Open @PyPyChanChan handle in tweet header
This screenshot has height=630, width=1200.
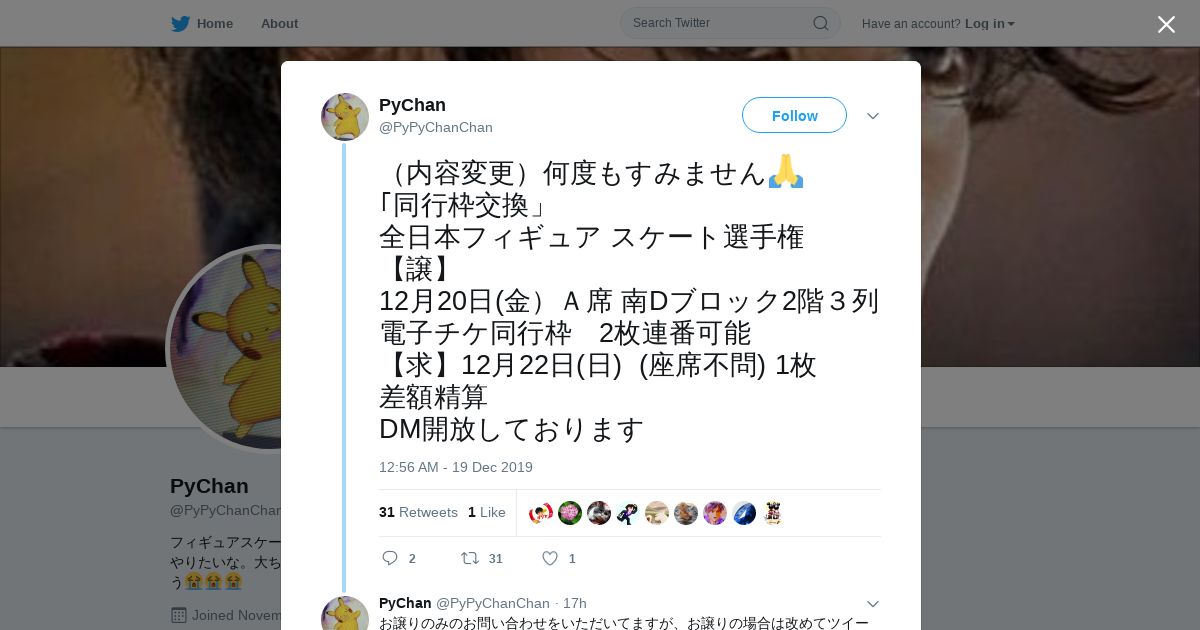(436, 127)
